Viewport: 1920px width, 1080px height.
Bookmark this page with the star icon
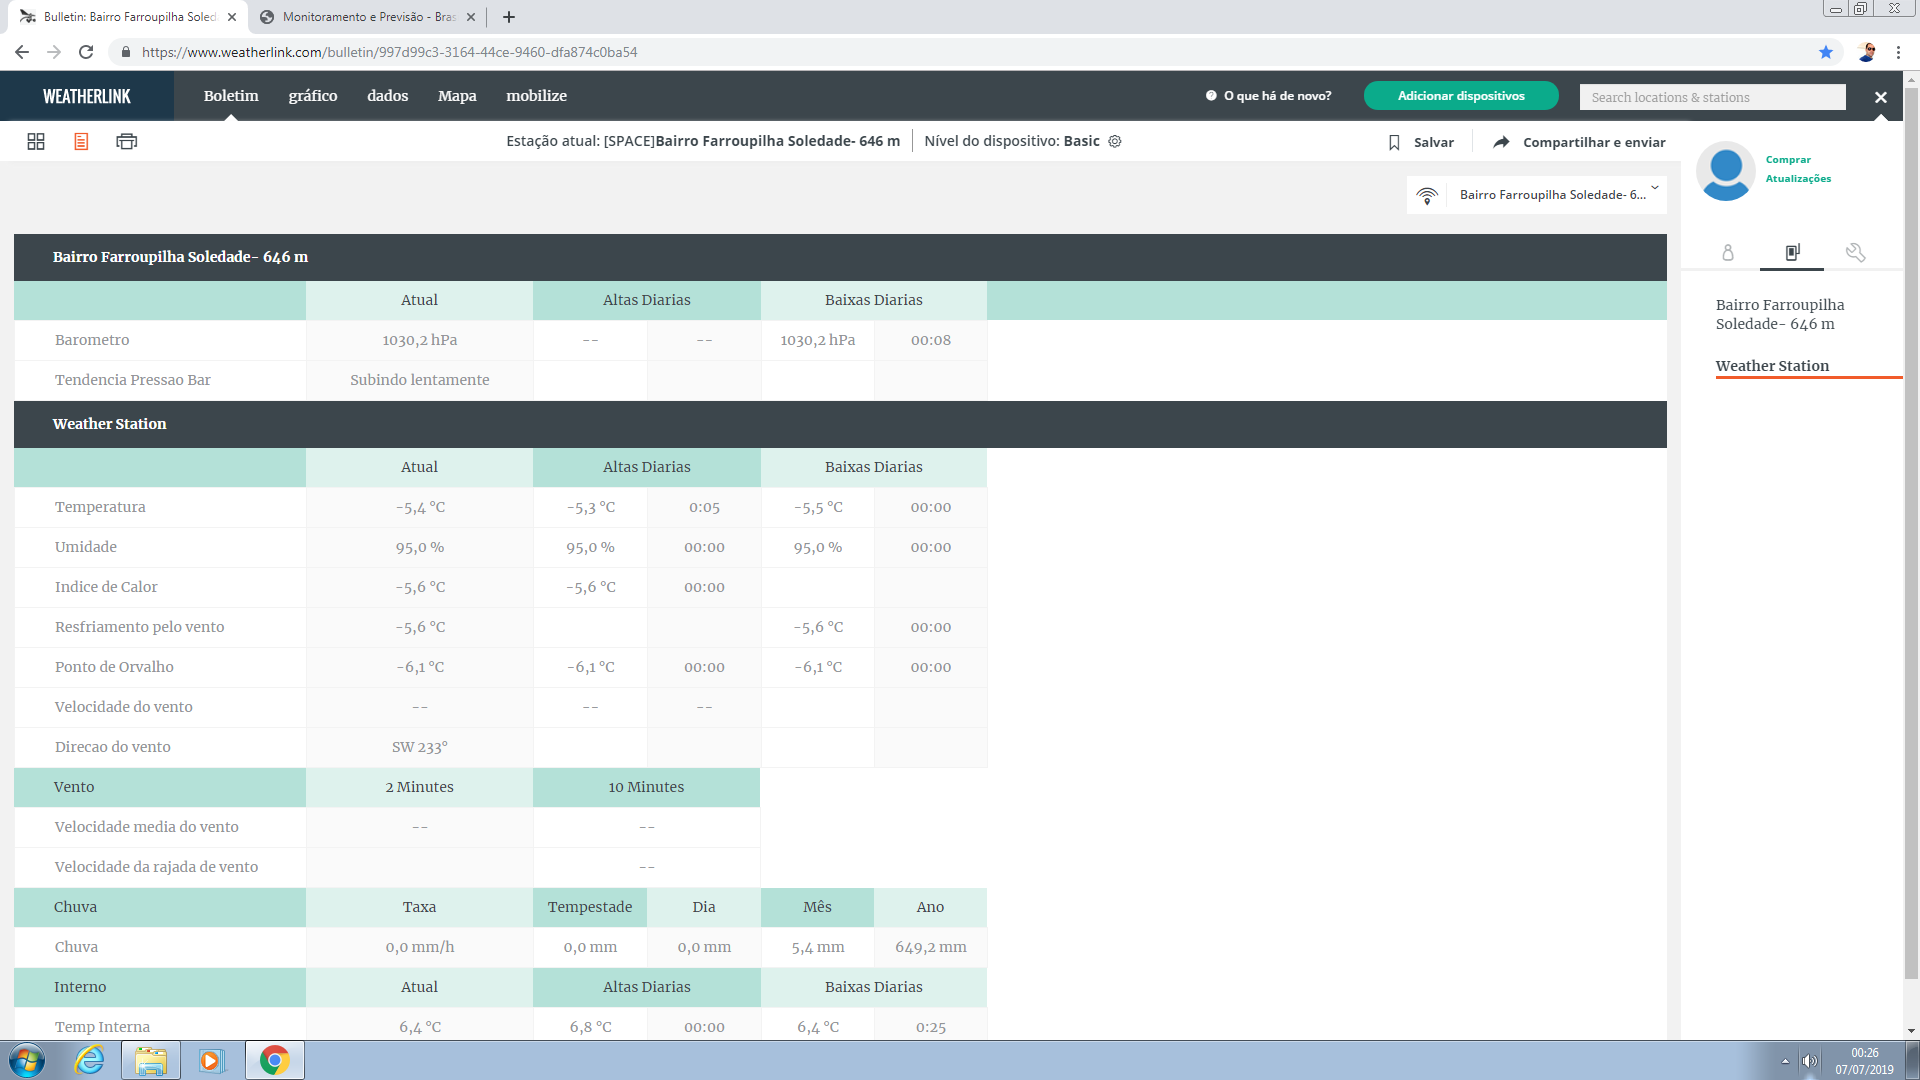1825,52
